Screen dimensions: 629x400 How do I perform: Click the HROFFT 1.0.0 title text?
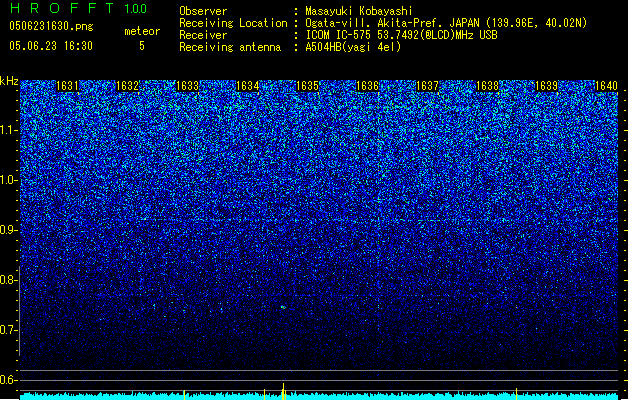[x=79, y=8]
